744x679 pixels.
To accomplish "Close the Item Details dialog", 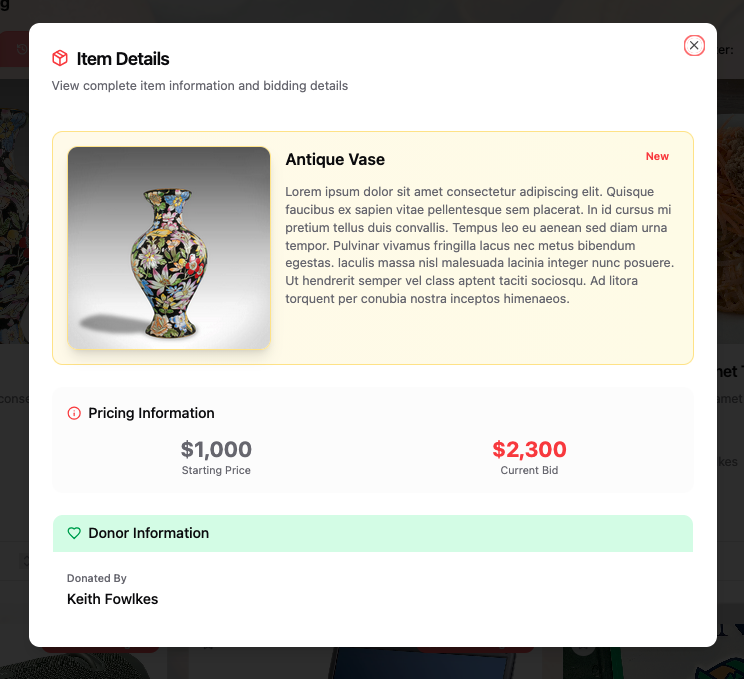I will [x=694, y=45].
